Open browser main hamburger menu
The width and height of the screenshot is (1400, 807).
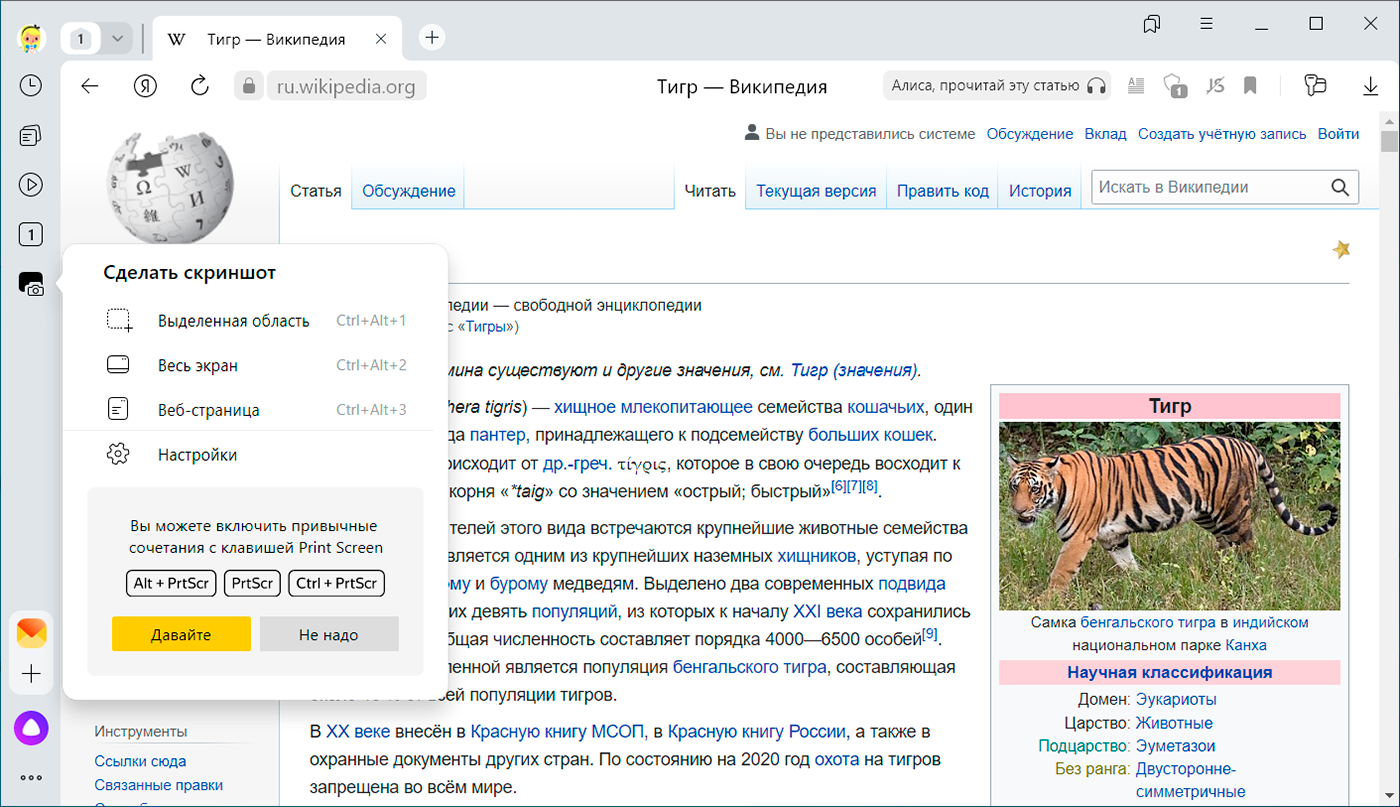point(1207,23)
